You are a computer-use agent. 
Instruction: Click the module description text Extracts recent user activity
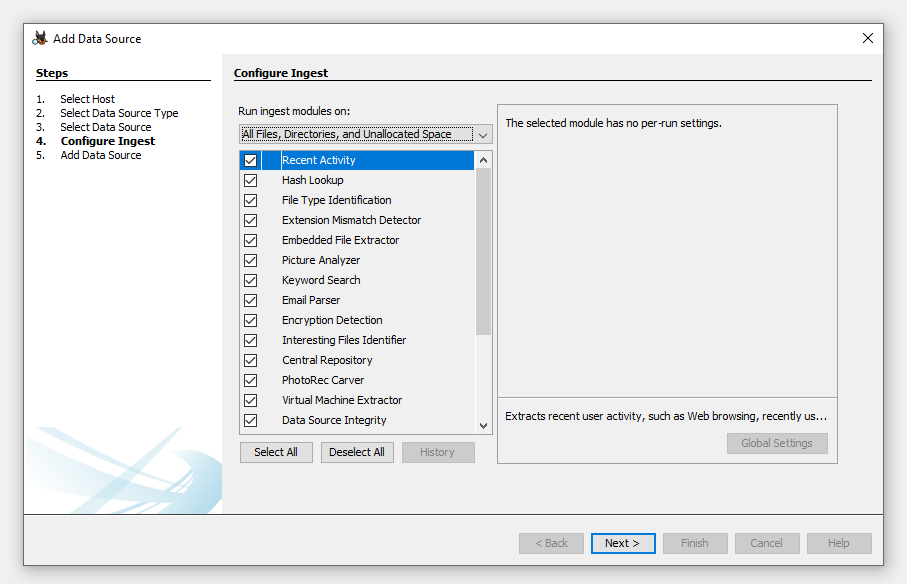pyautogui.click(x=666, y=416)
